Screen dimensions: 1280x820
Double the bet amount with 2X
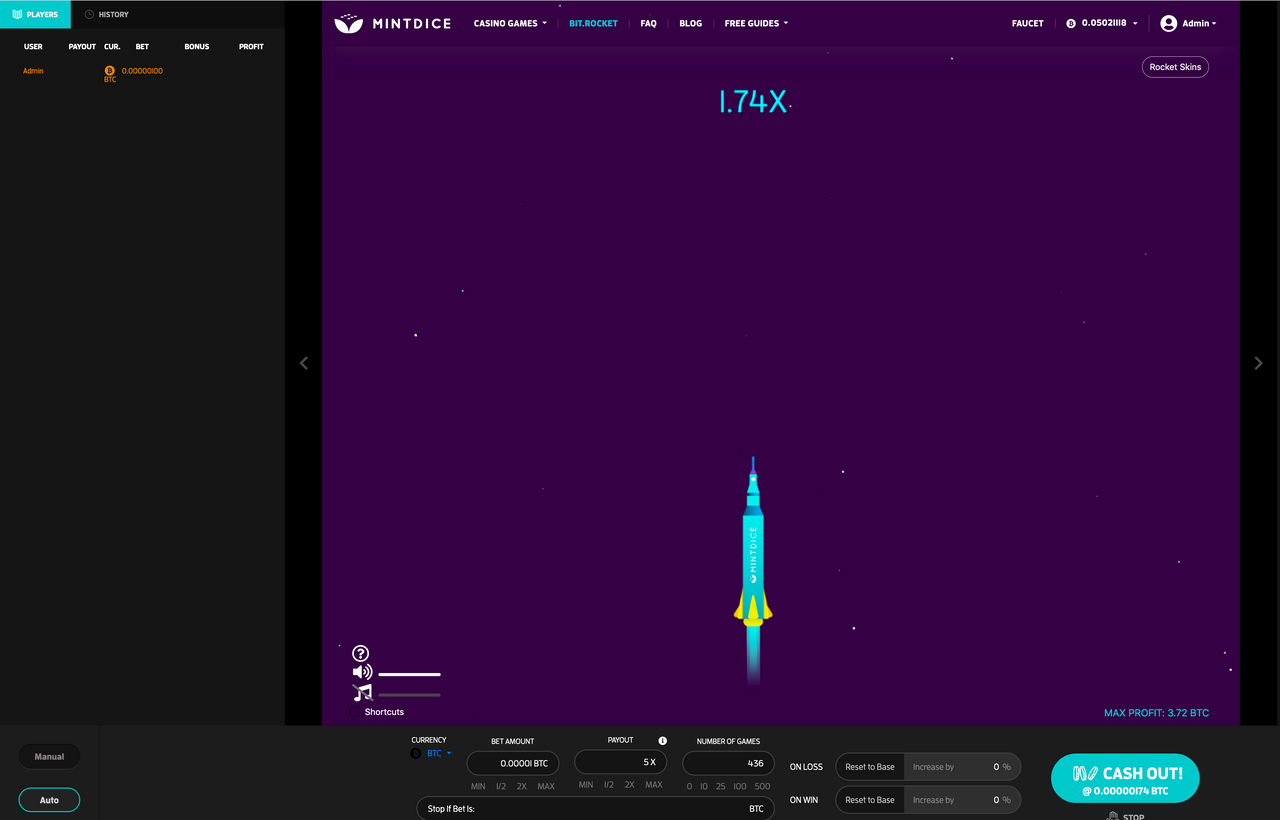click(x=522, y=786)
